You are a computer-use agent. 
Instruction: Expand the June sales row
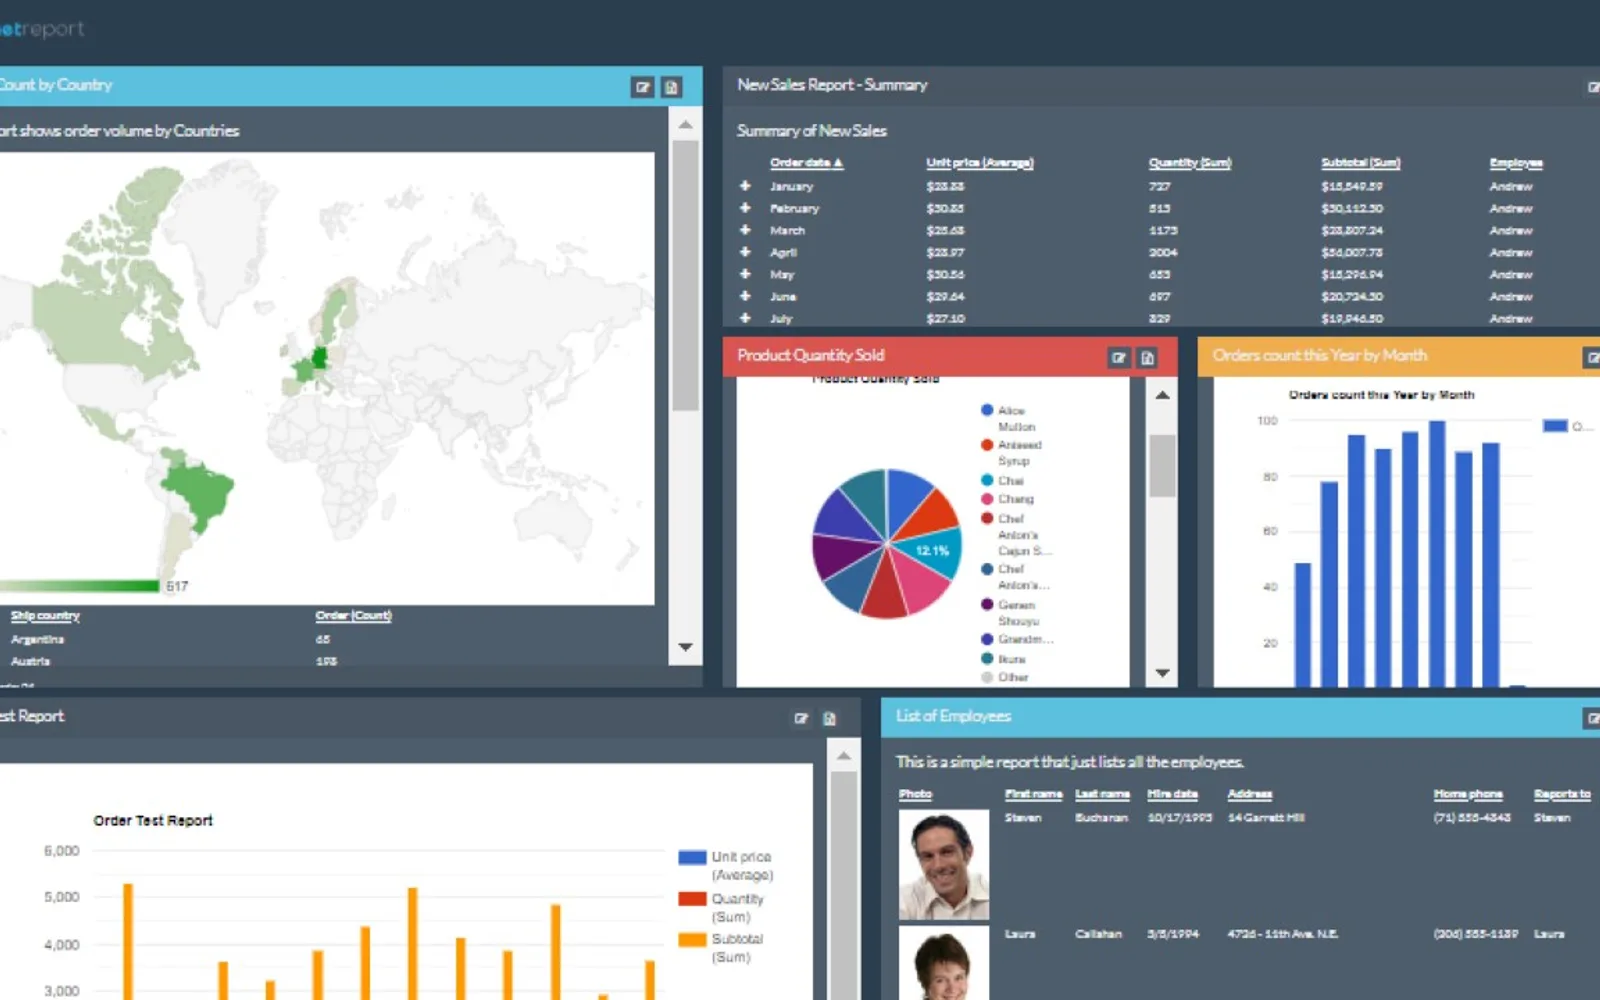(x=745, y=296)
